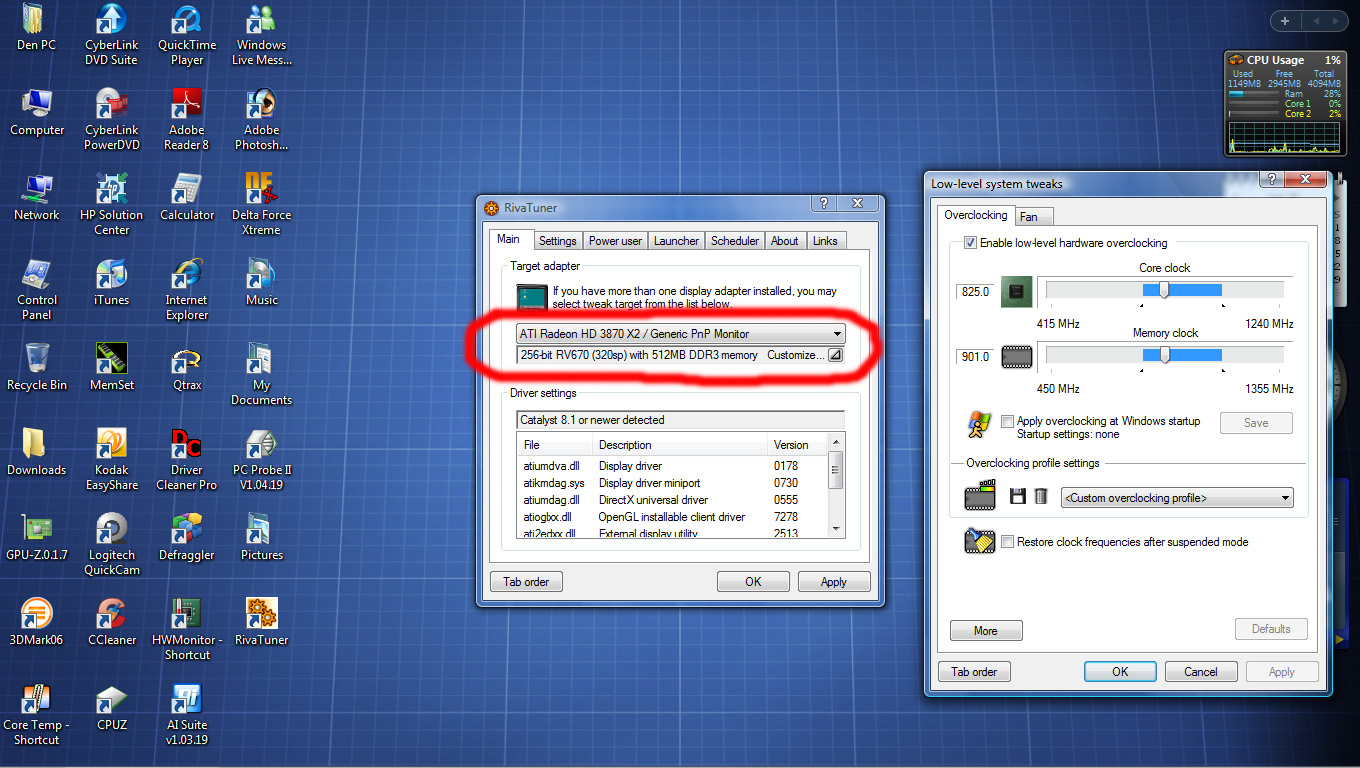The image size is (1360, 768).
Task: Open QuickTime Player desktop icon
Action: tap(187, 35)
